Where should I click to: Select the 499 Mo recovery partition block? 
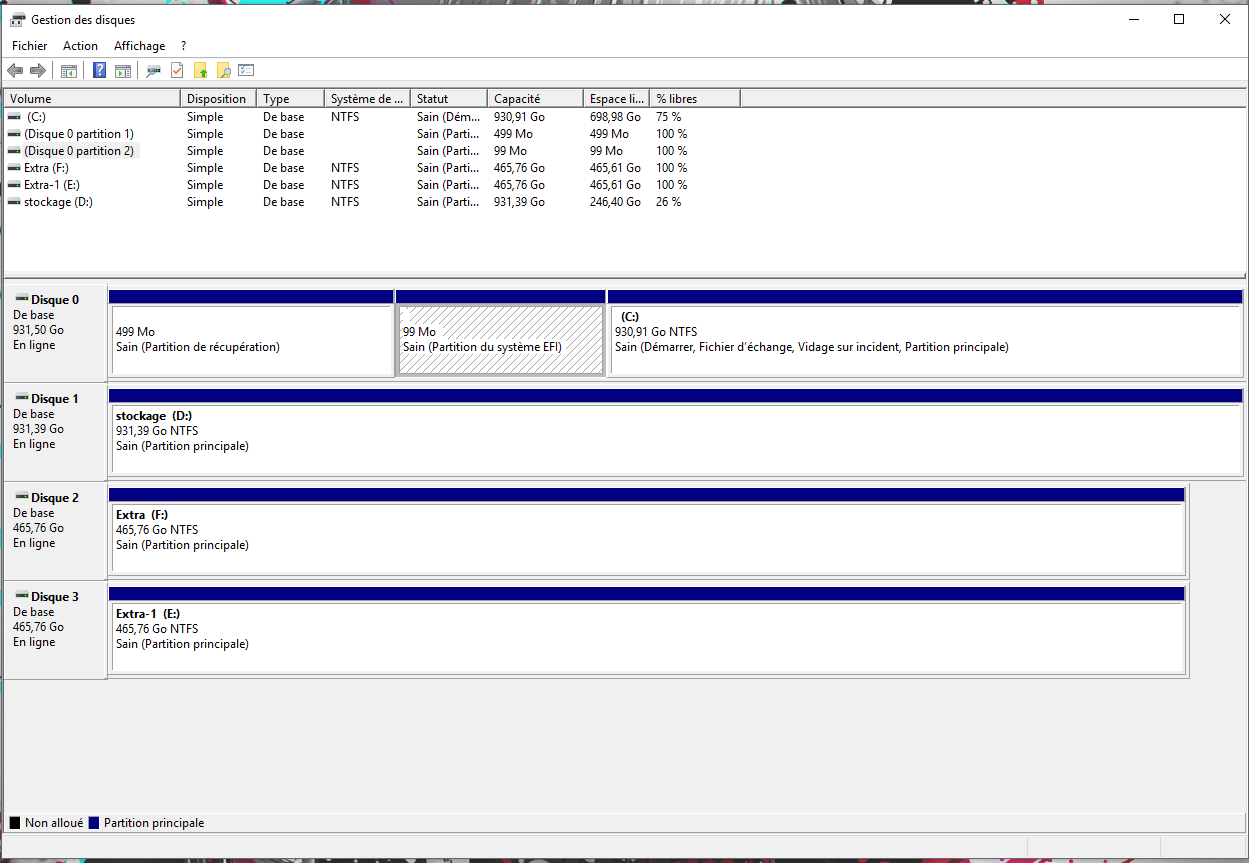coord(251,333)
